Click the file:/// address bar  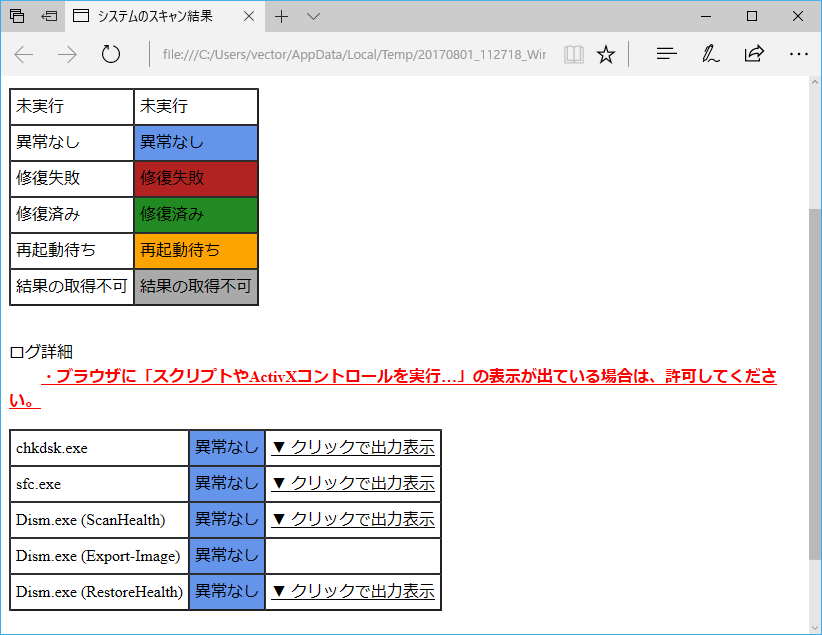[x=354, y=54]
